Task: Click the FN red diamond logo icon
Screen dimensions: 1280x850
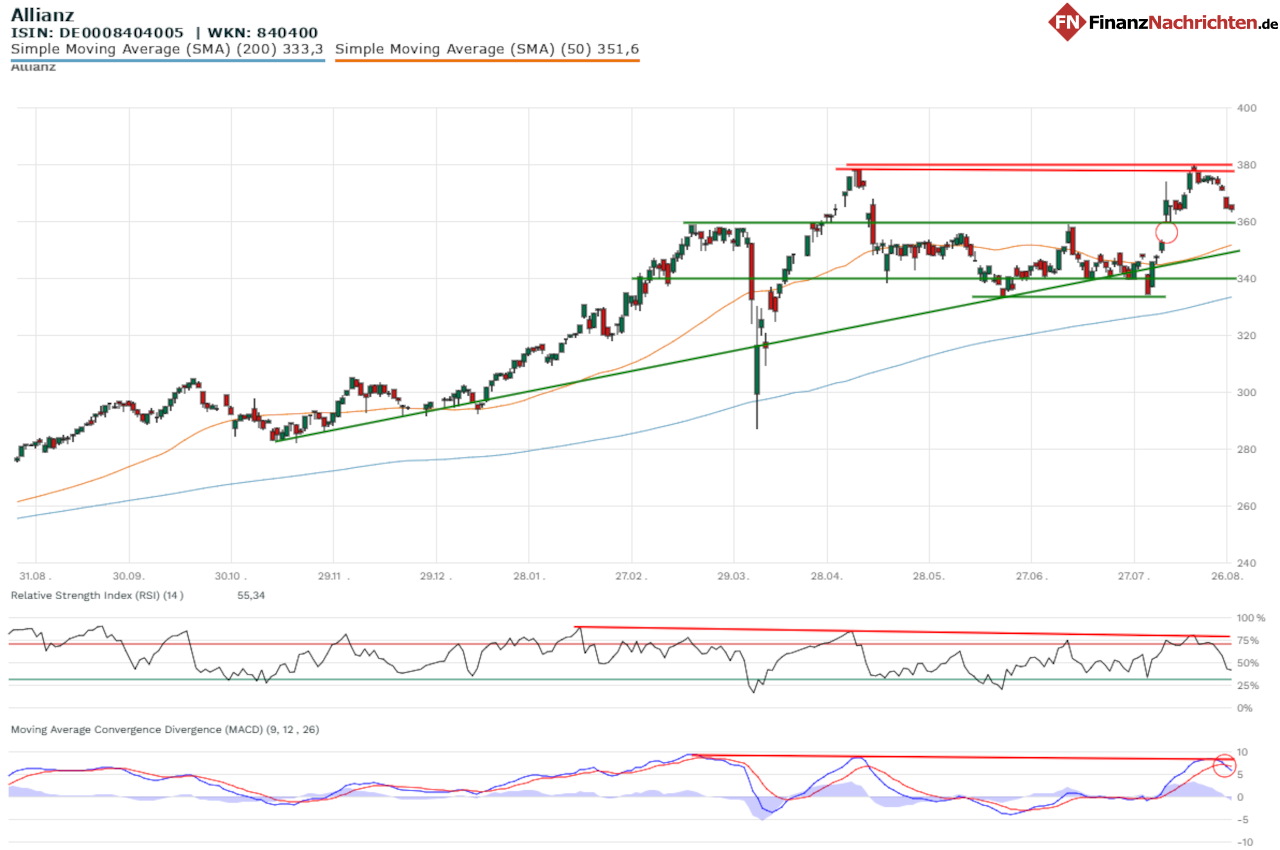Action: coord(1067,22)
